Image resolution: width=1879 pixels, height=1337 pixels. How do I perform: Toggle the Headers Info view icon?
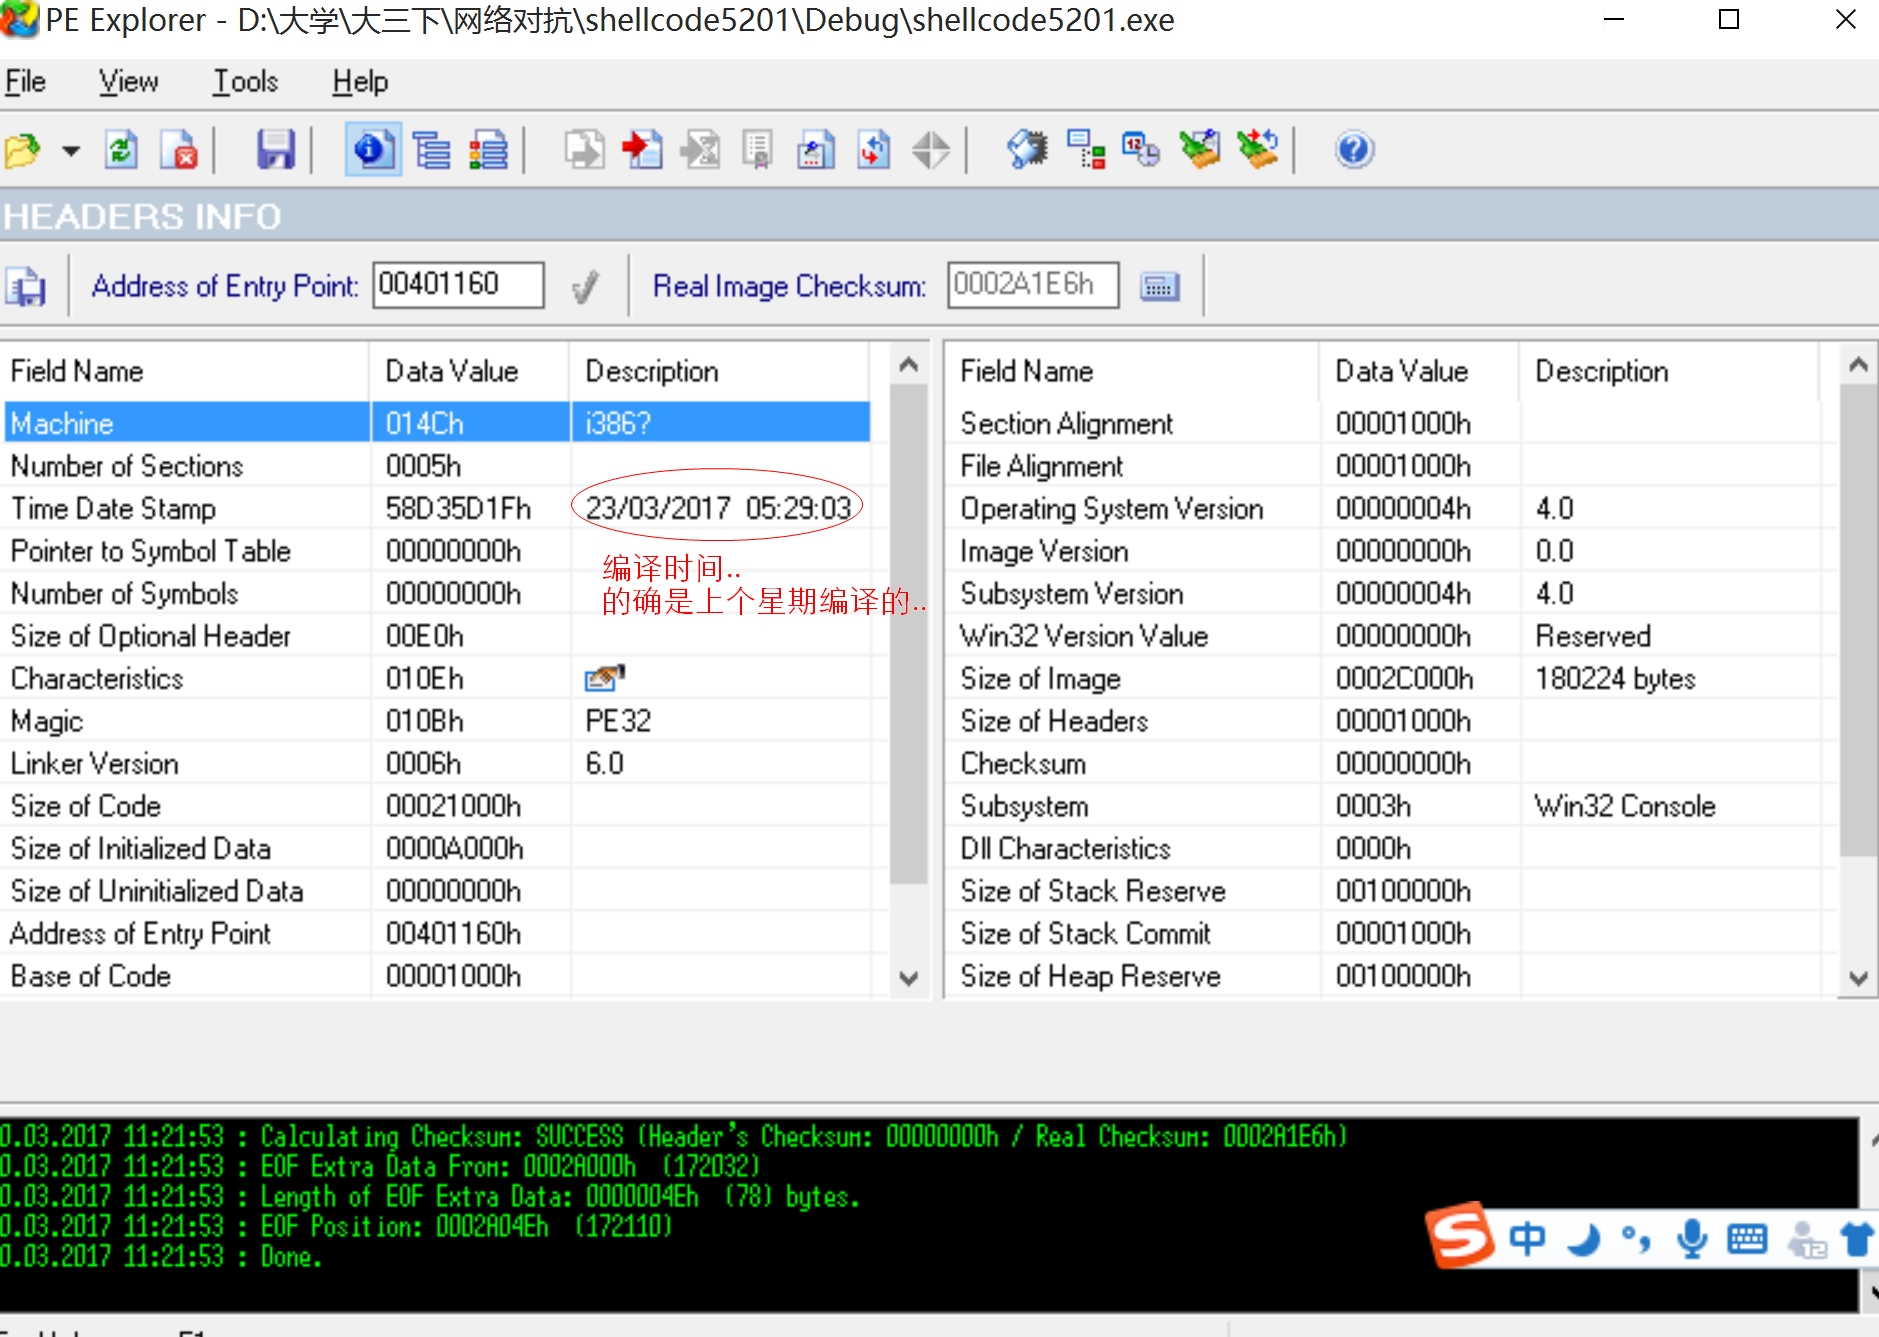[373, 150]
